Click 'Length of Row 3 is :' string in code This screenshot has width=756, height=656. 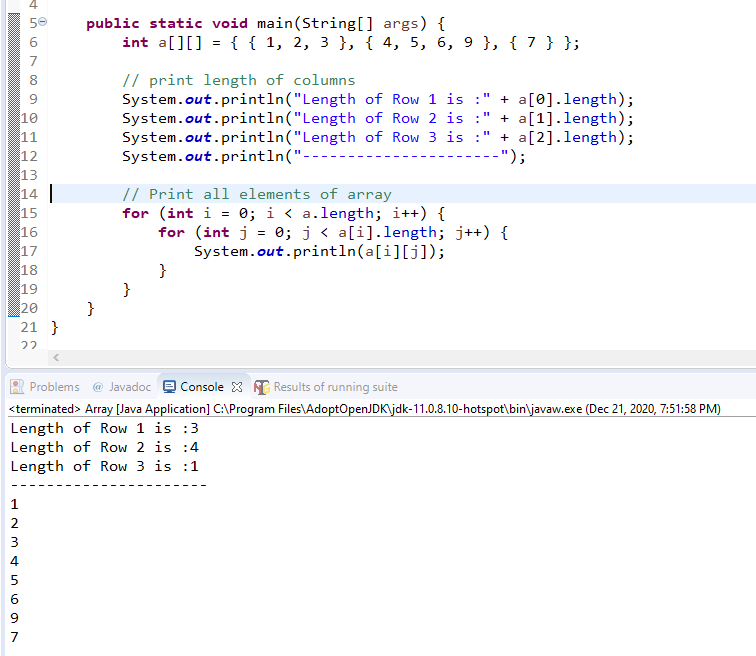pyautogui.click(x=392, y=137)
